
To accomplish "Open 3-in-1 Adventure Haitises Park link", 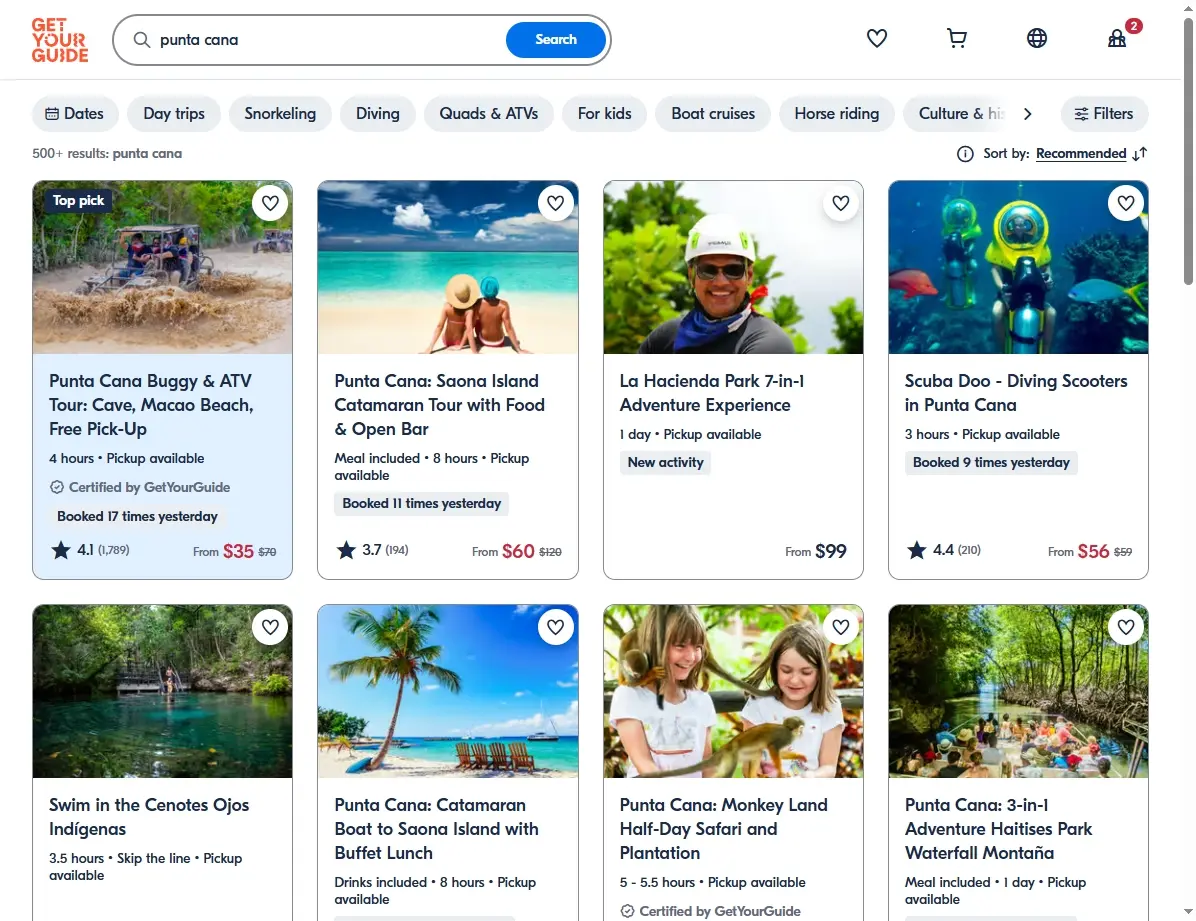I will pos(998,829).
